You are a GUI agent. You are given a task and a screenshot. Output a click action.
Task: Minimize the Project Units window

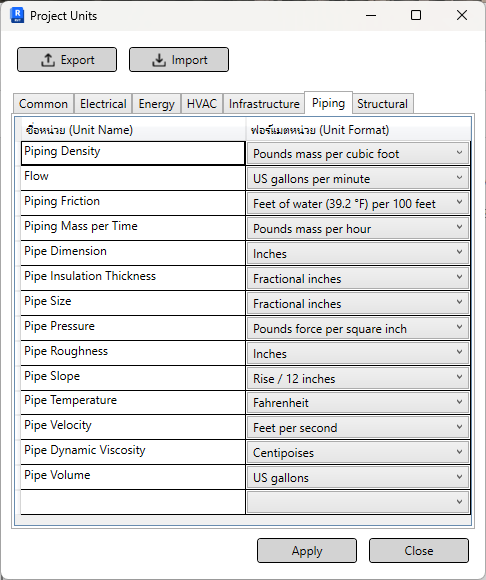[371, 16]
